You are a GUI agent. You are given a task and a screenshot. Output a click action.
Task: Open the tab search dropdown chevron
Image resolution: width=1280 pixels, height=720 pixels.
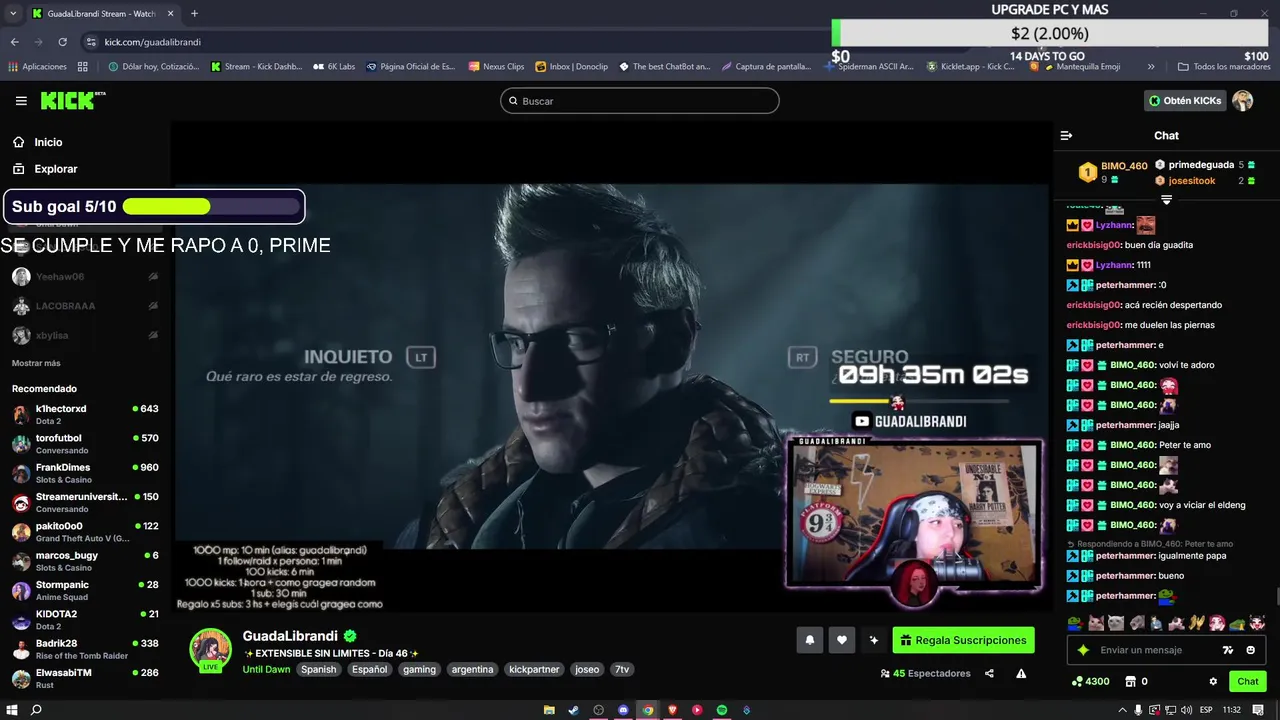point(13,14)
